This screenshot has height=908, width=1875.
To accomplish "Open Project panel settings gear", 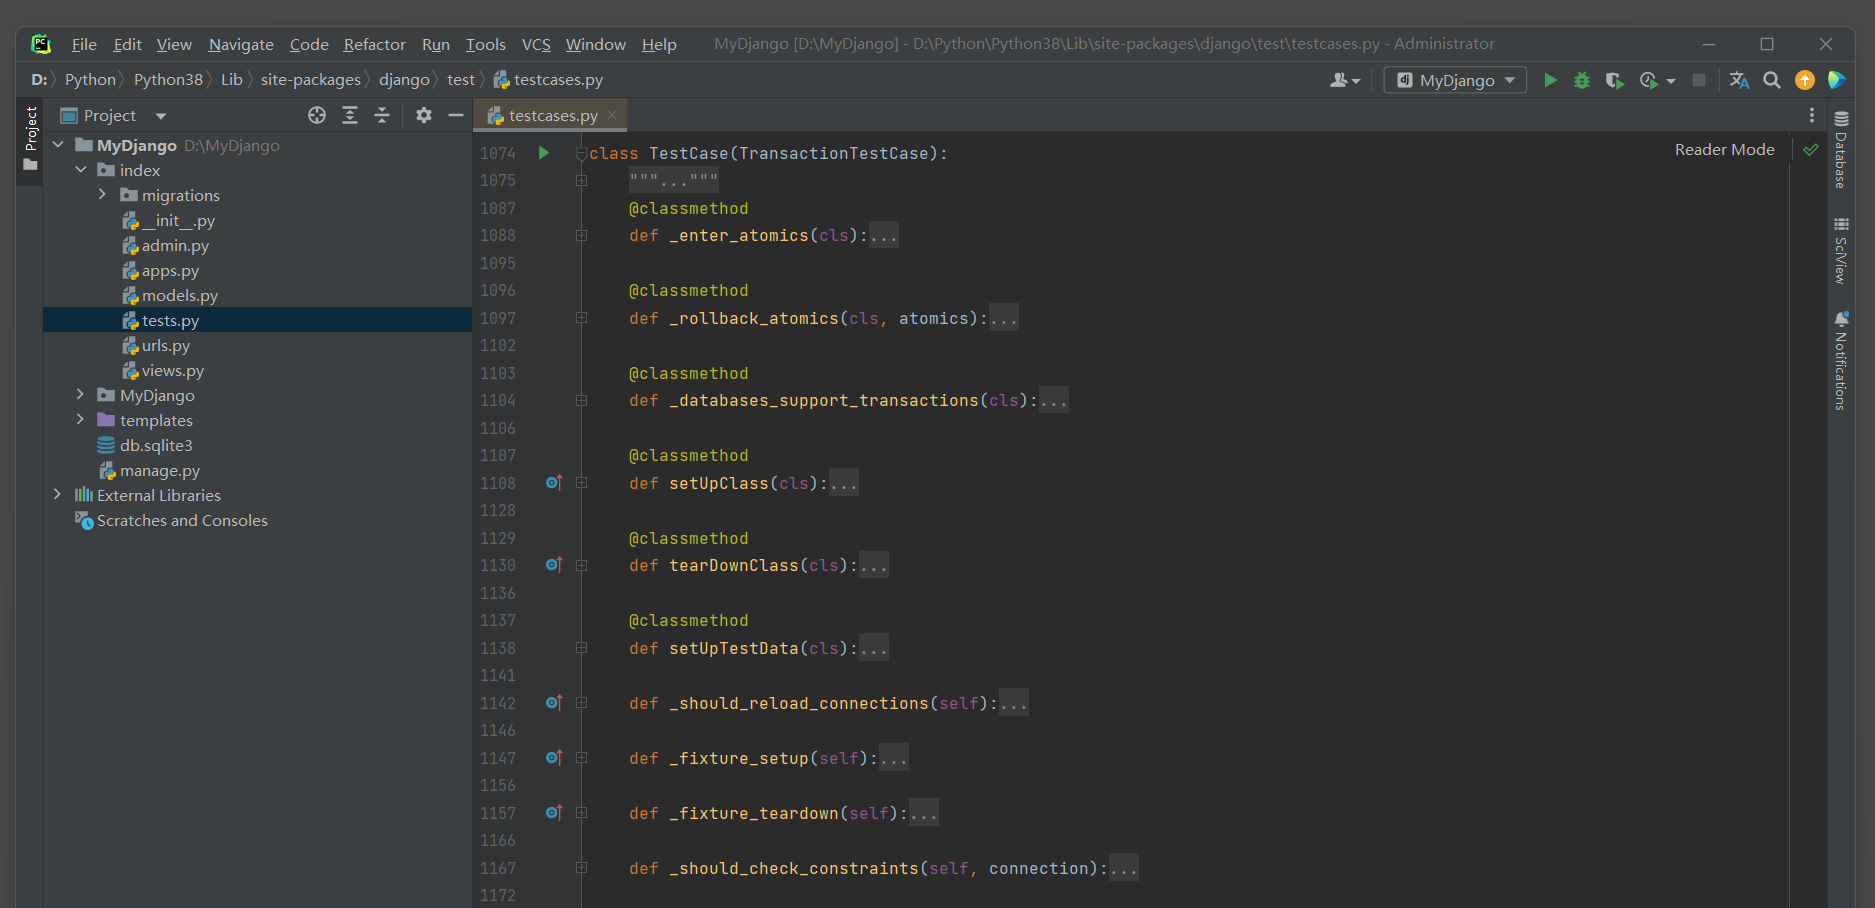I will pos(424,115).
